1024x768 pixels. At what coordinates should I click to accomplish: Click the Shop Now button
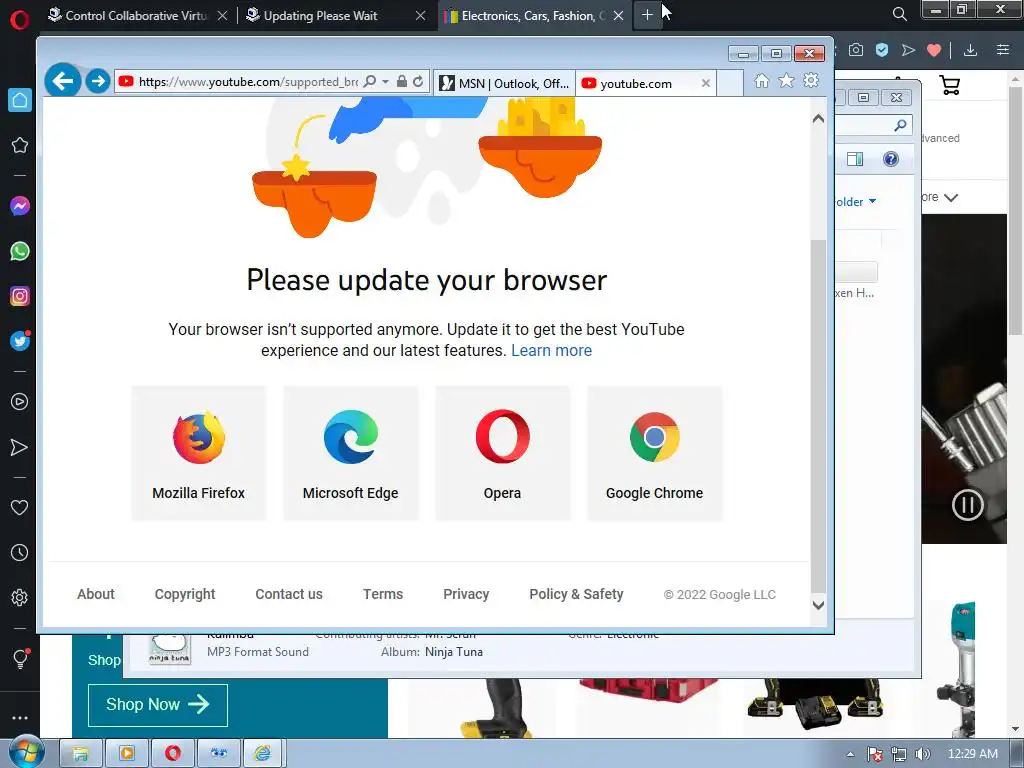tap(157, 705)
